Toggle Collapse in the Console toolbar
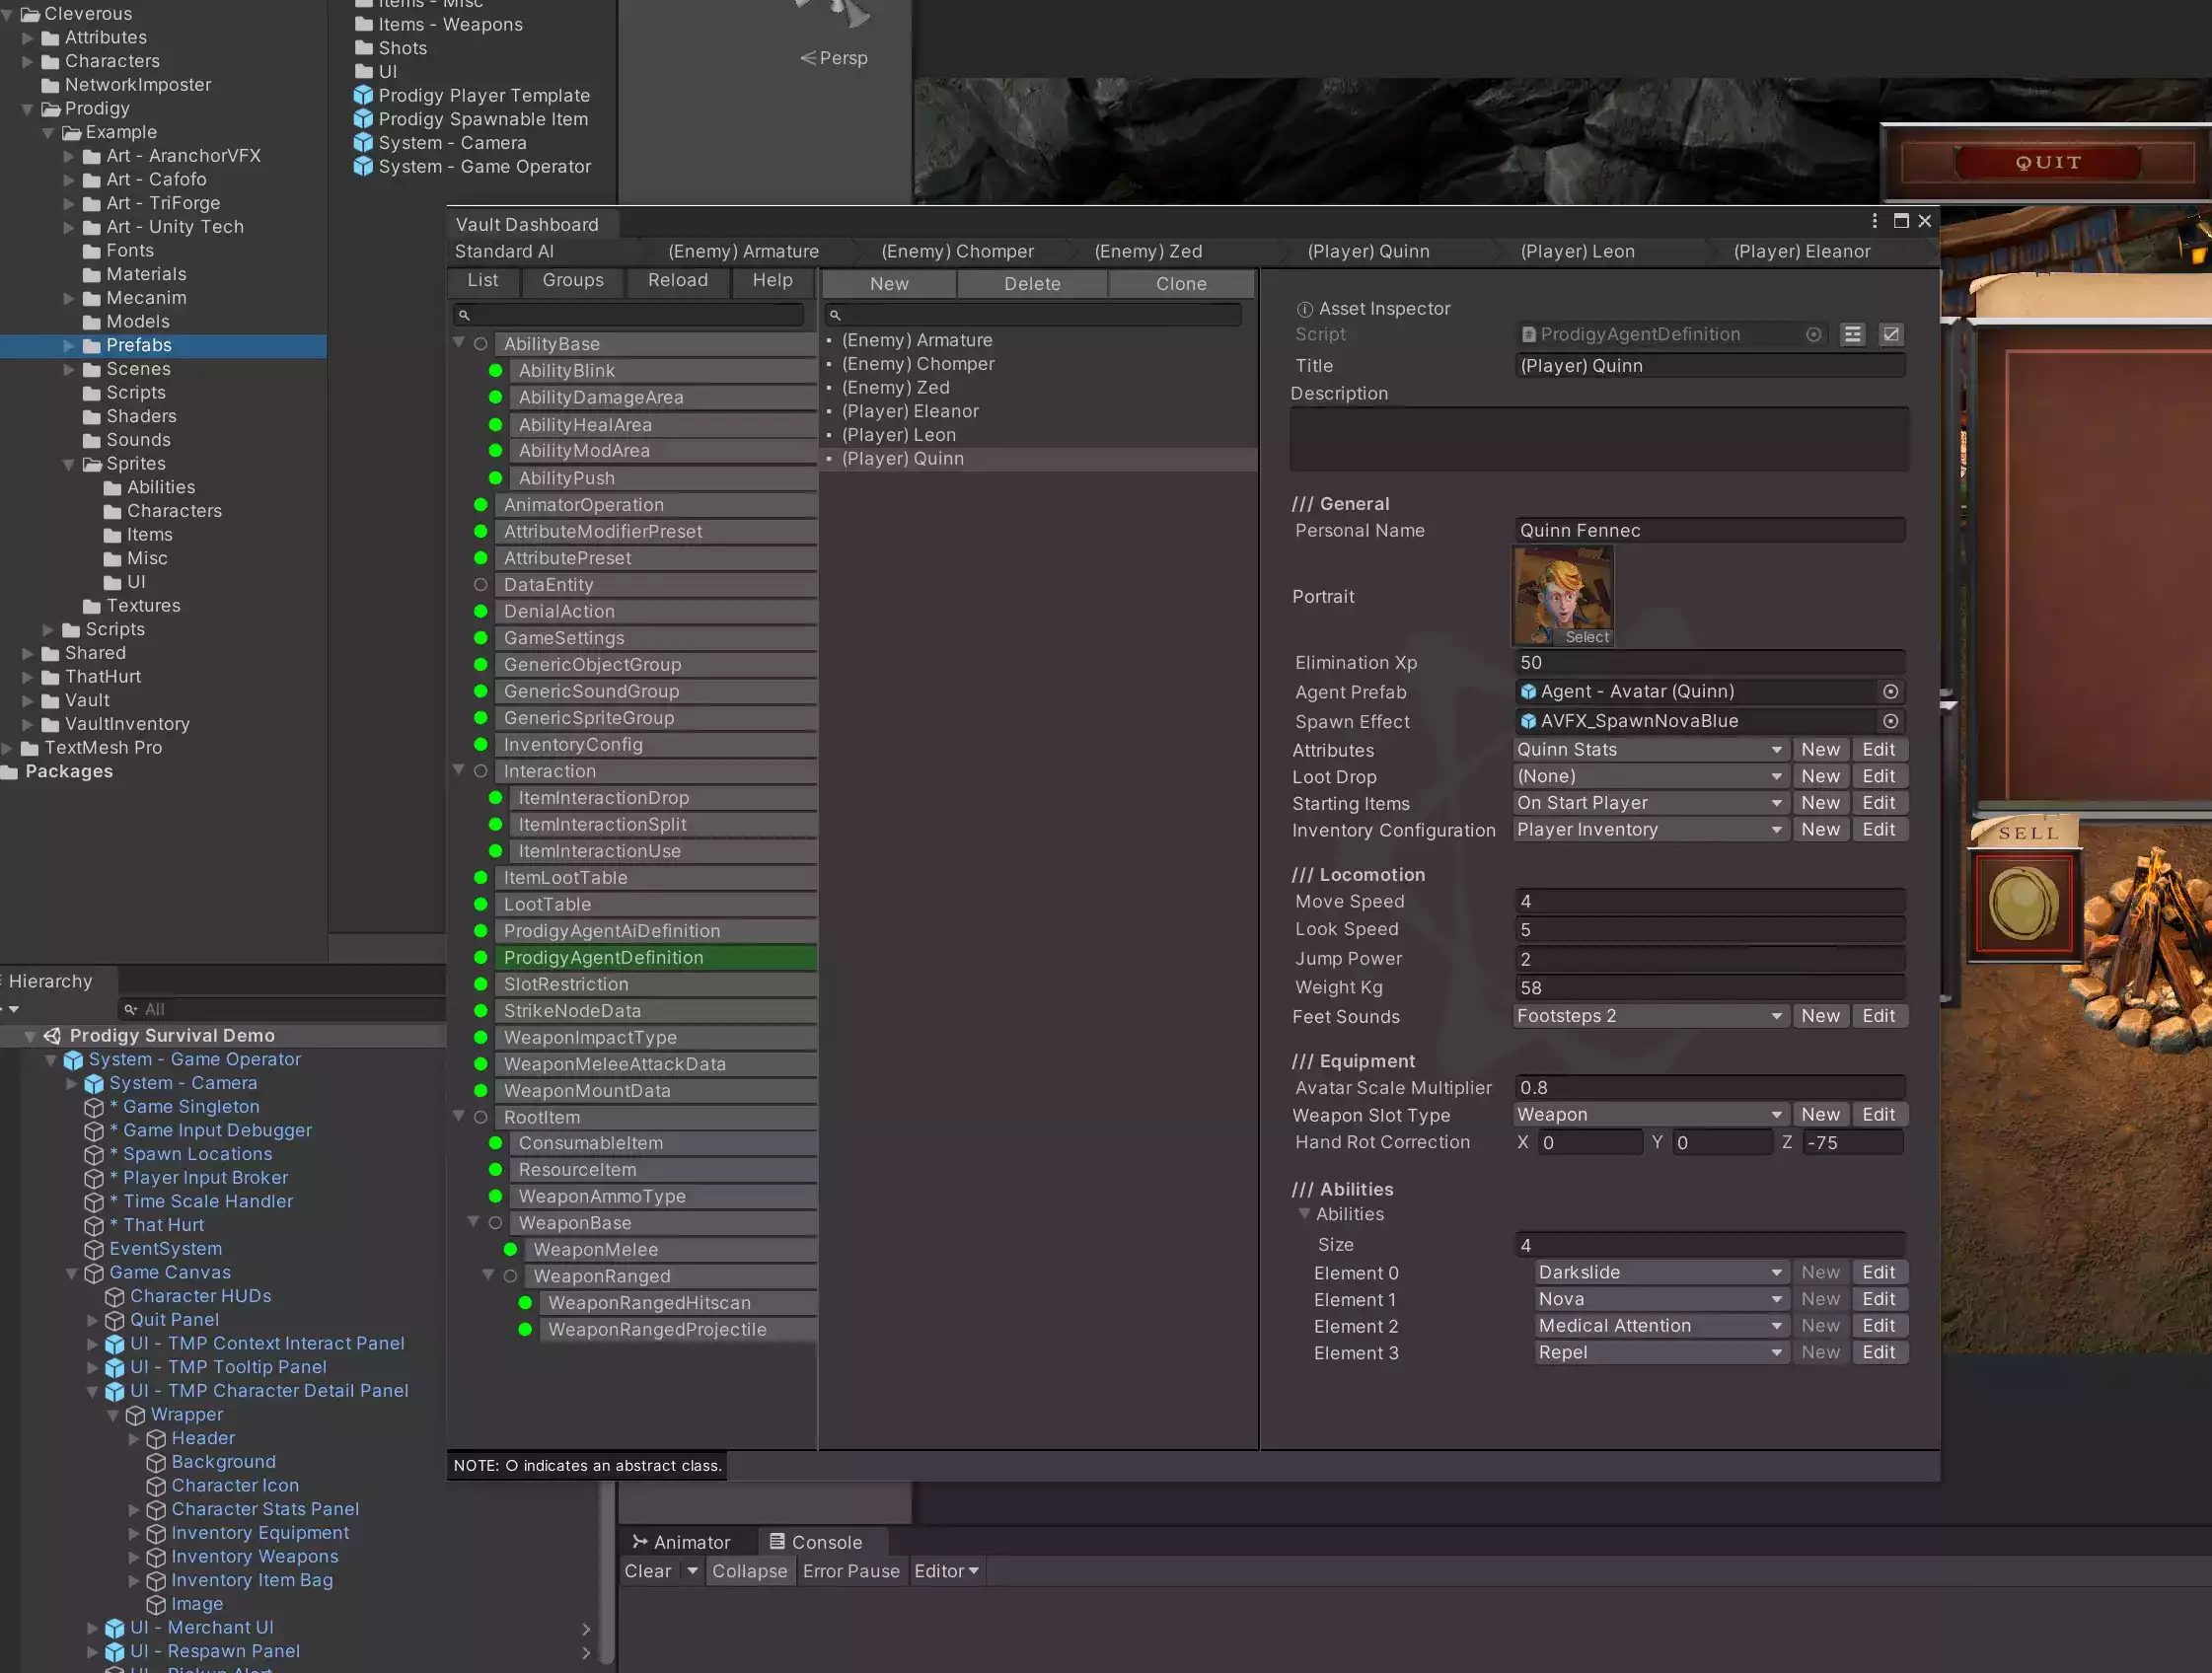The height and width of the screenshot is (1673, 2212). (749, 1571)
